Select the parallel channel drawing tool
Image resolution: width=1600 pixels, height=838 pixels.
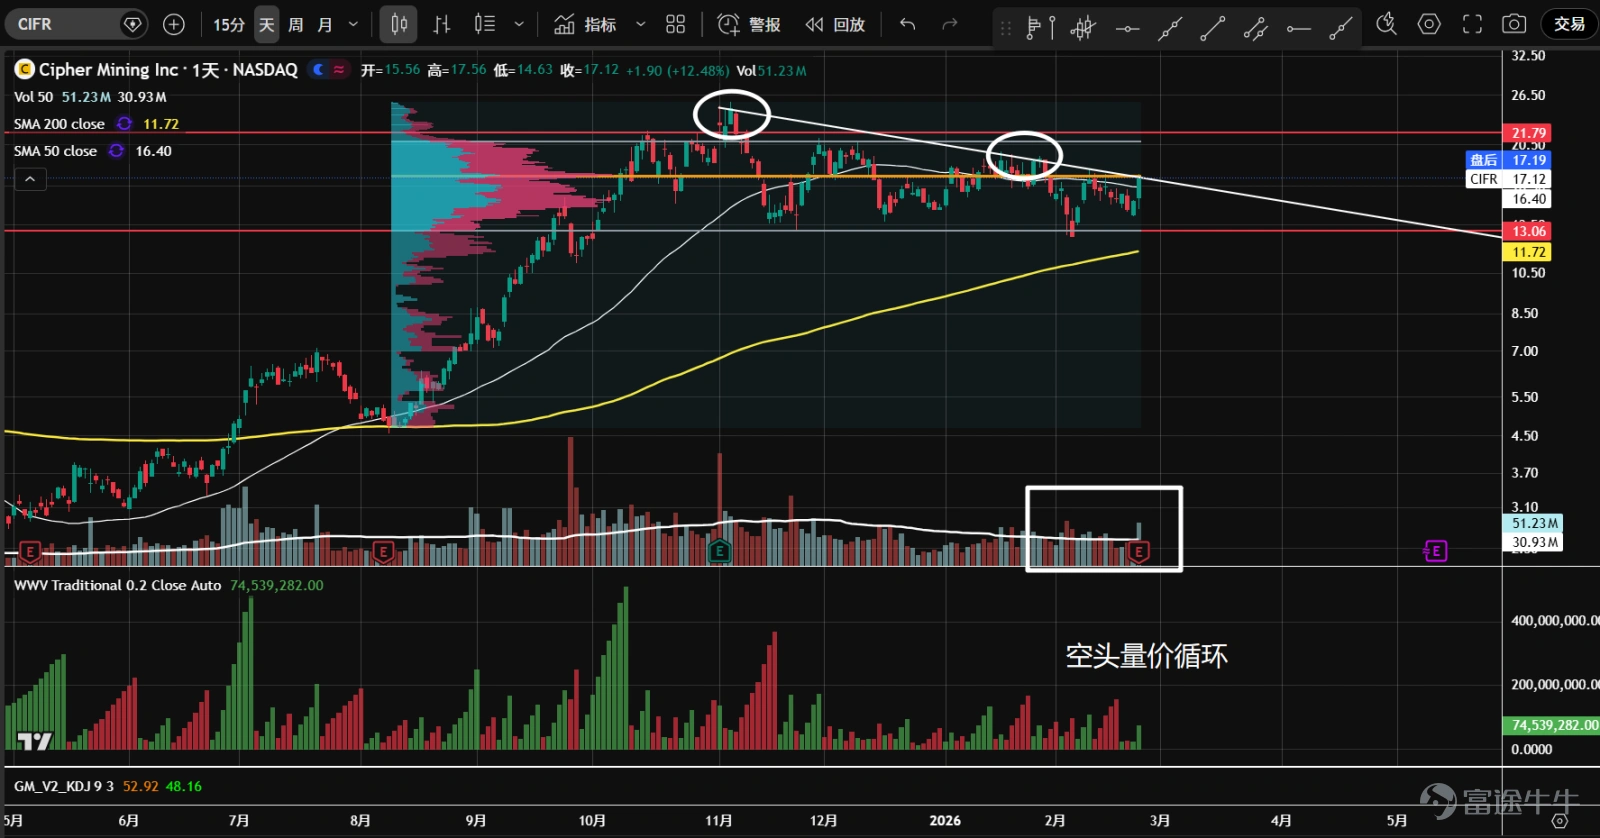1256,28
